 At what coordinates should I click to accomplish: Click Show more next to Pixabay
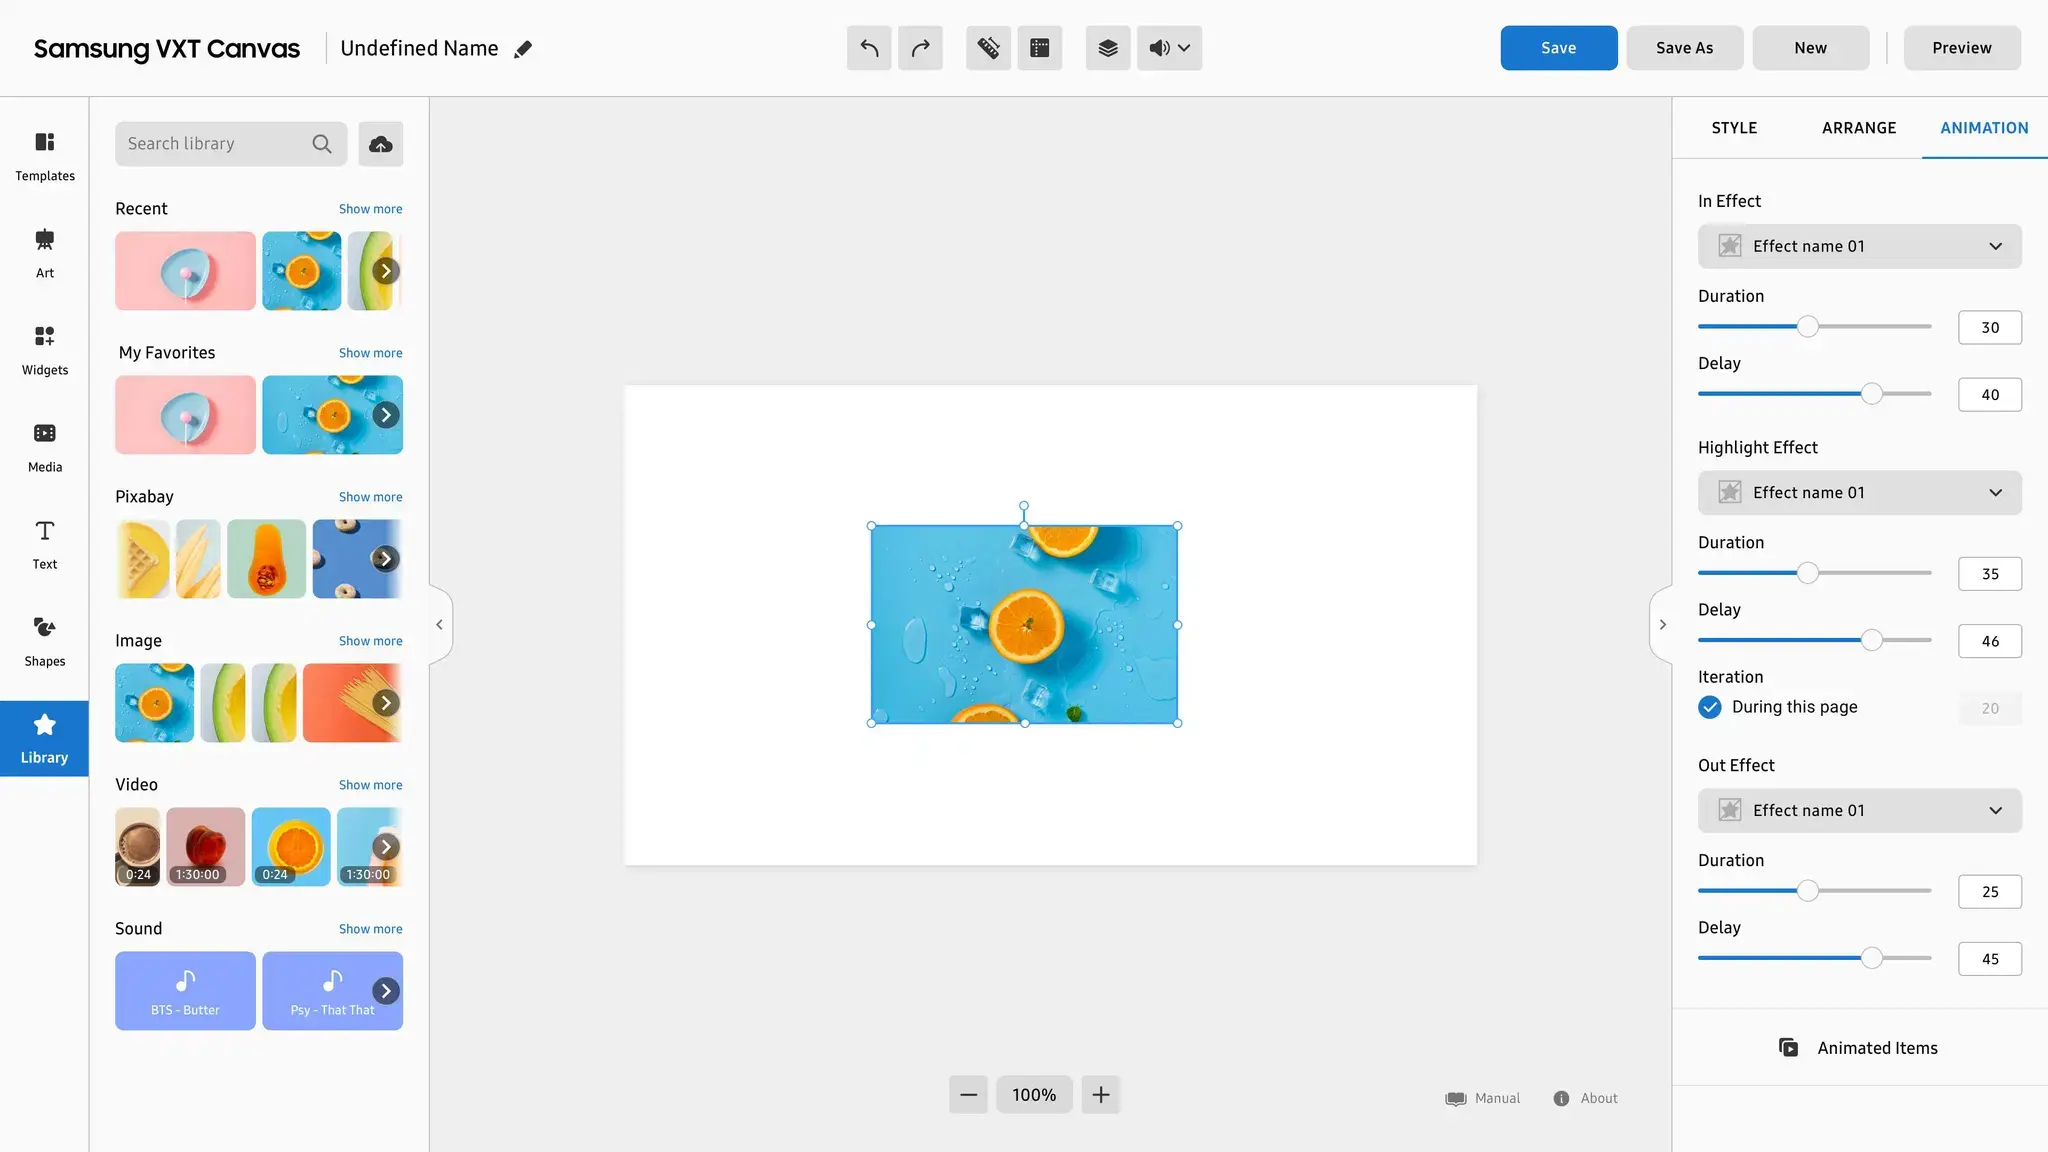pos(370,497)
